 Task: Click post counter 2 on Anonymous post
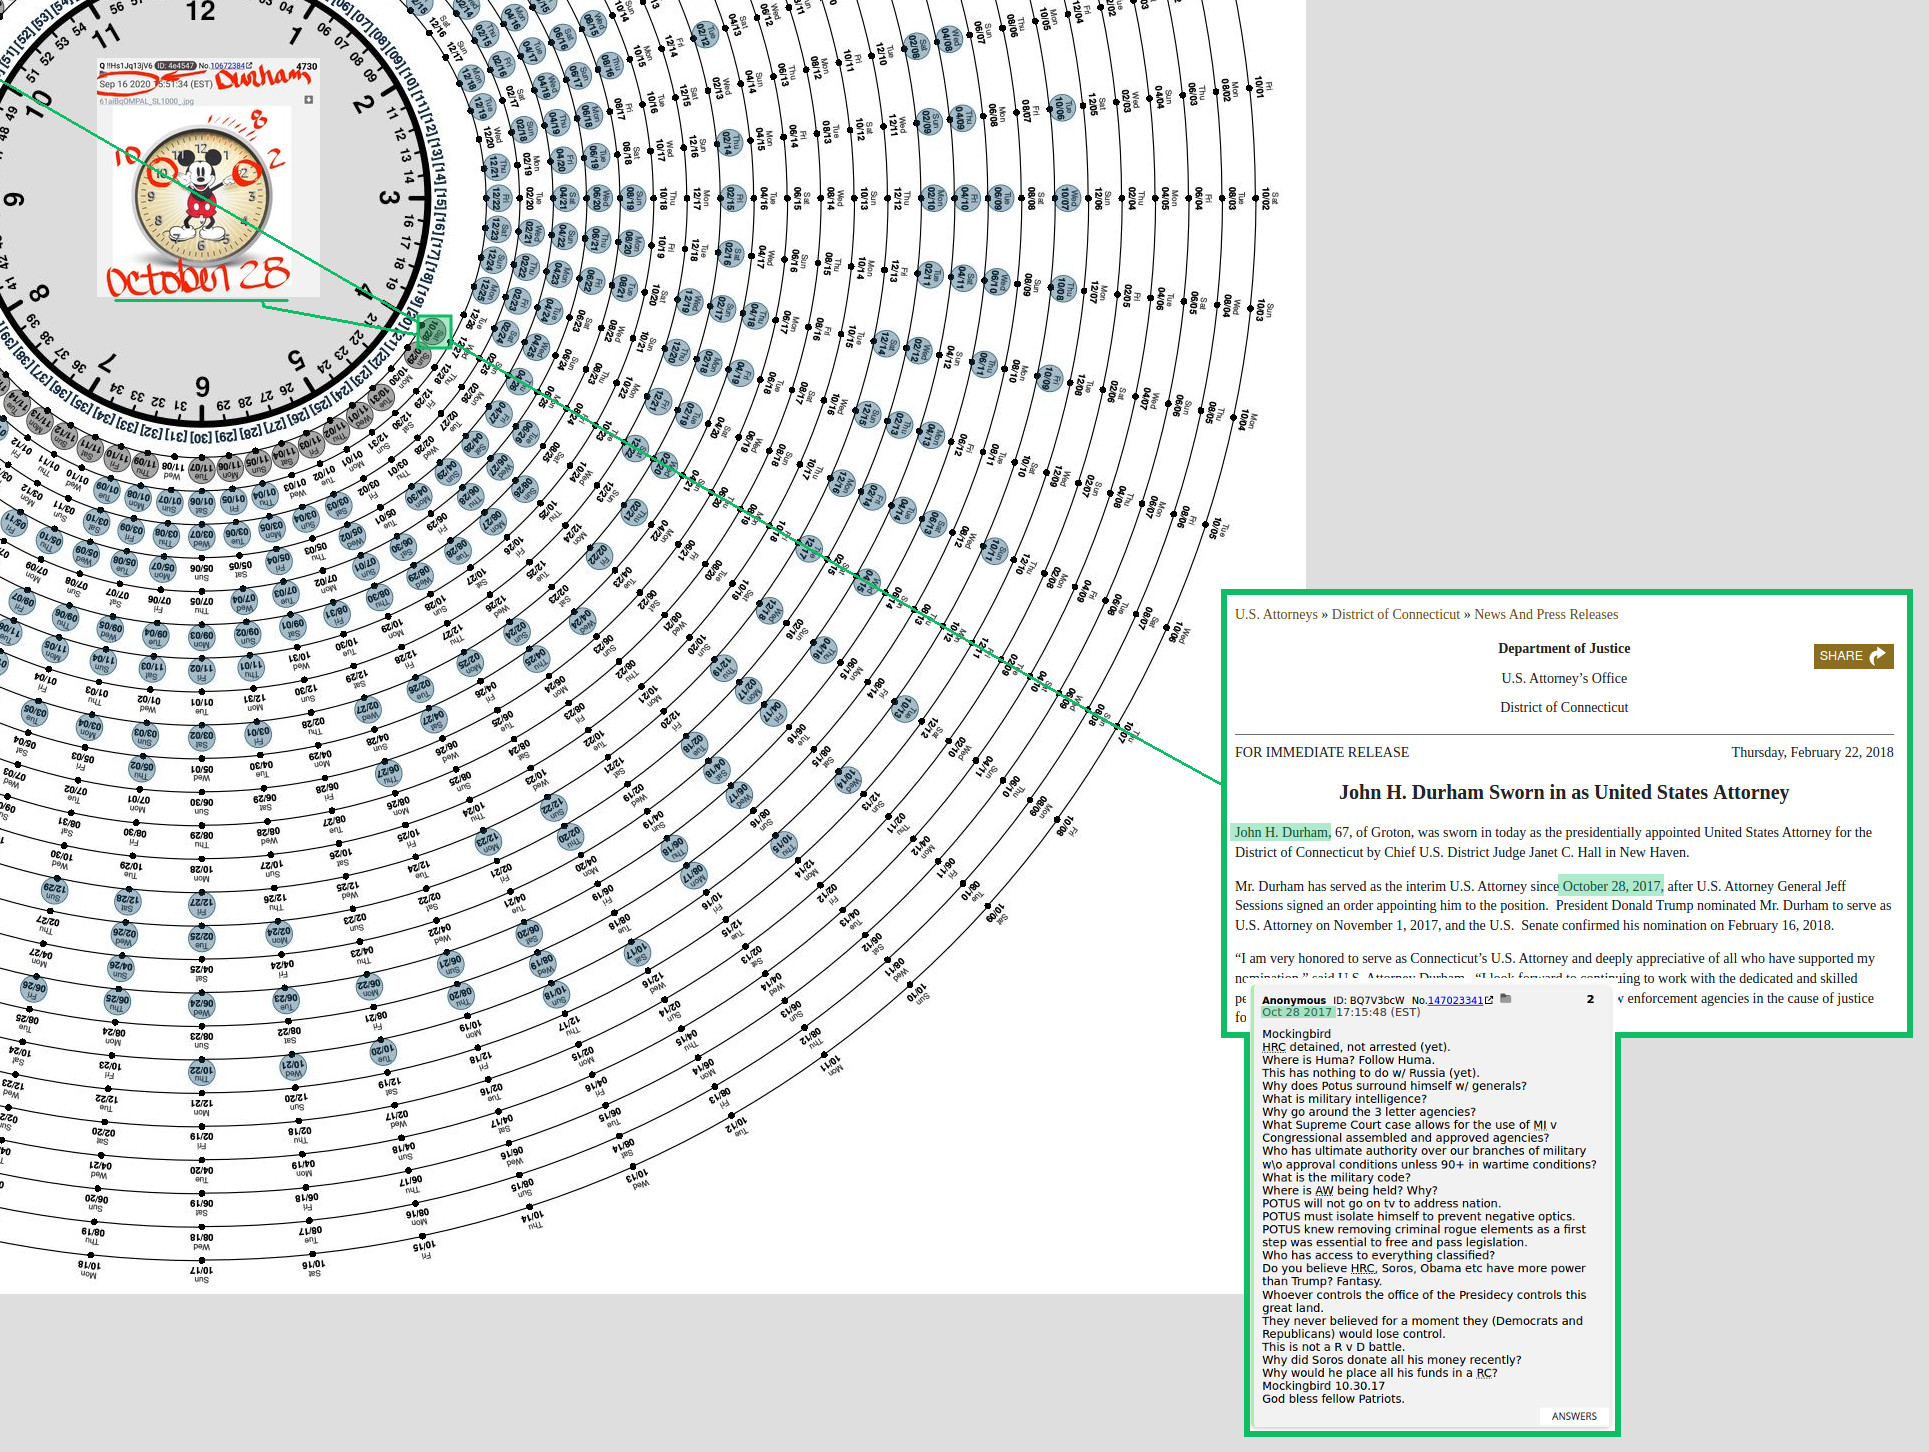point(1590,999)
